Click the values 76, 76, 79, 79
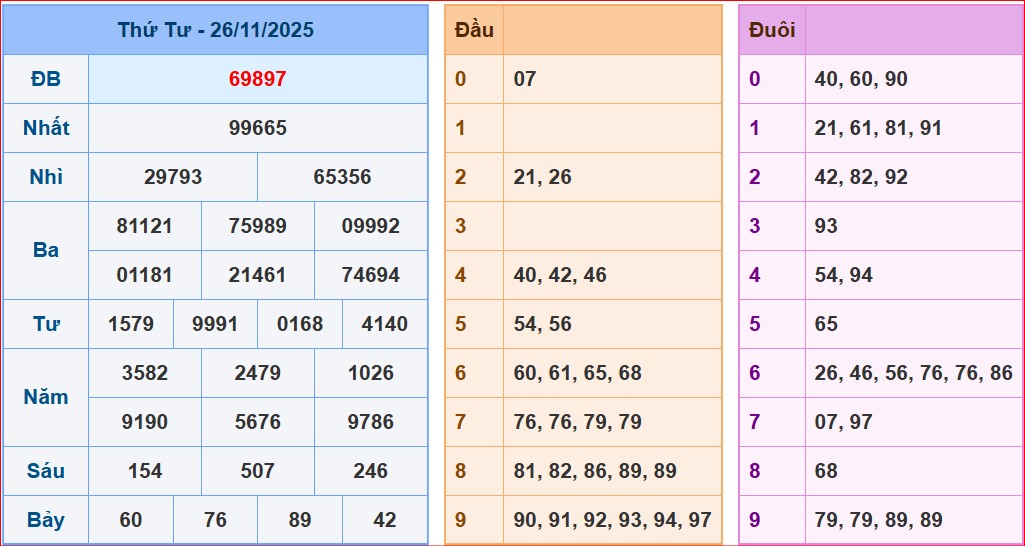 click(578, 422)
